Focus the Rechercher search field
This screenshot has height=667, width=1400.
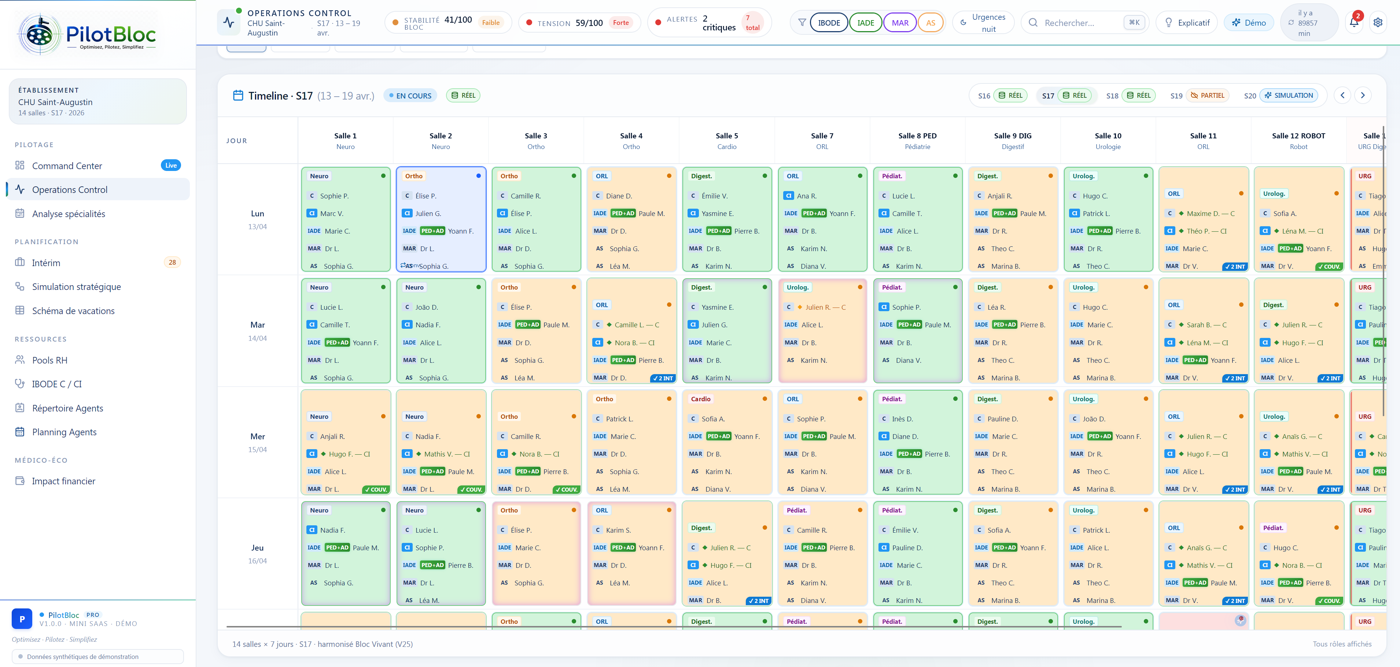tap(1084, 22)
